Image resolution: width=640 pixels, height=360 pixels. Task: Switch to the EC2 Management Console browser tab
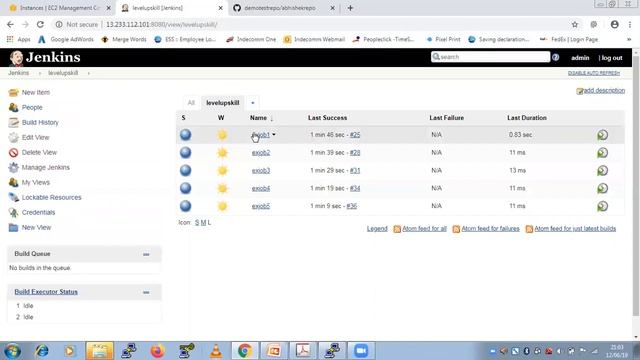pos(60,8)
